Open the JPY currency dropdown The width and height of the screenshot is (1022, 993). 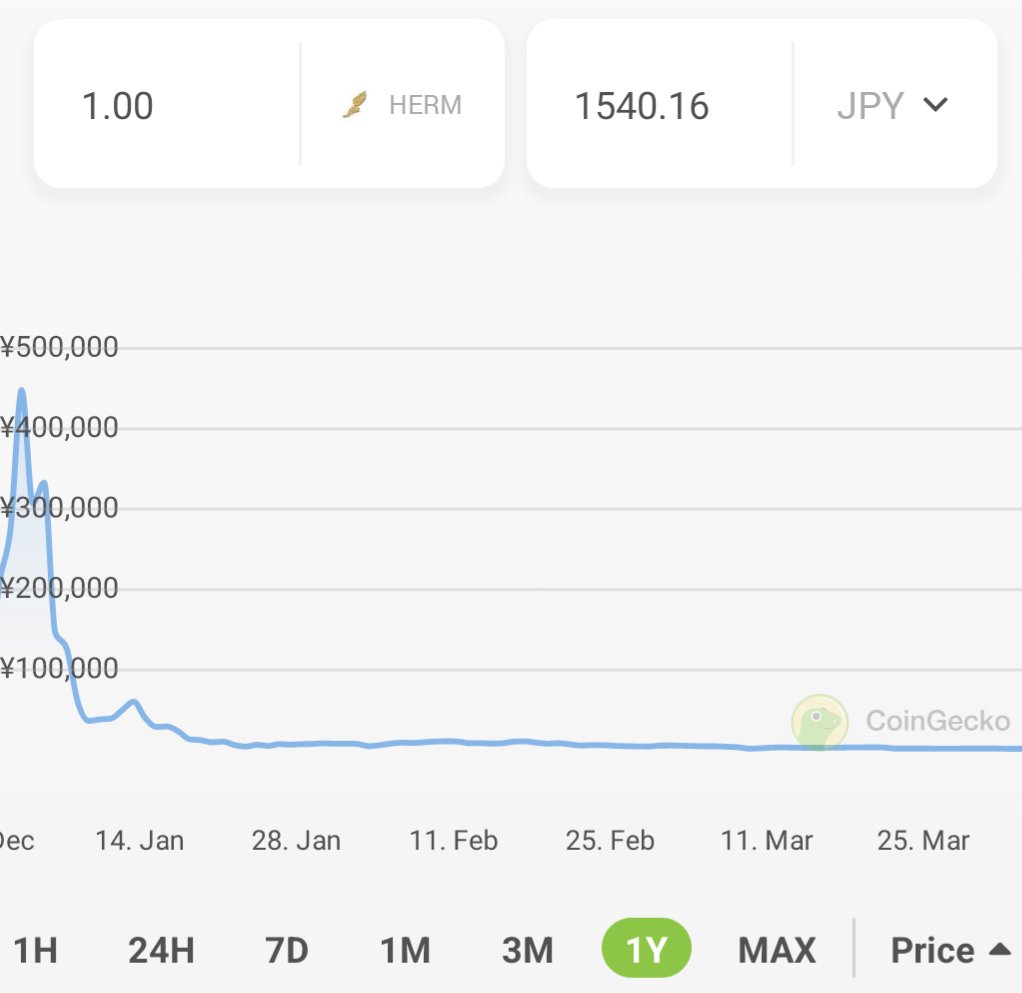pyautogui.click(x=892, y=105)
